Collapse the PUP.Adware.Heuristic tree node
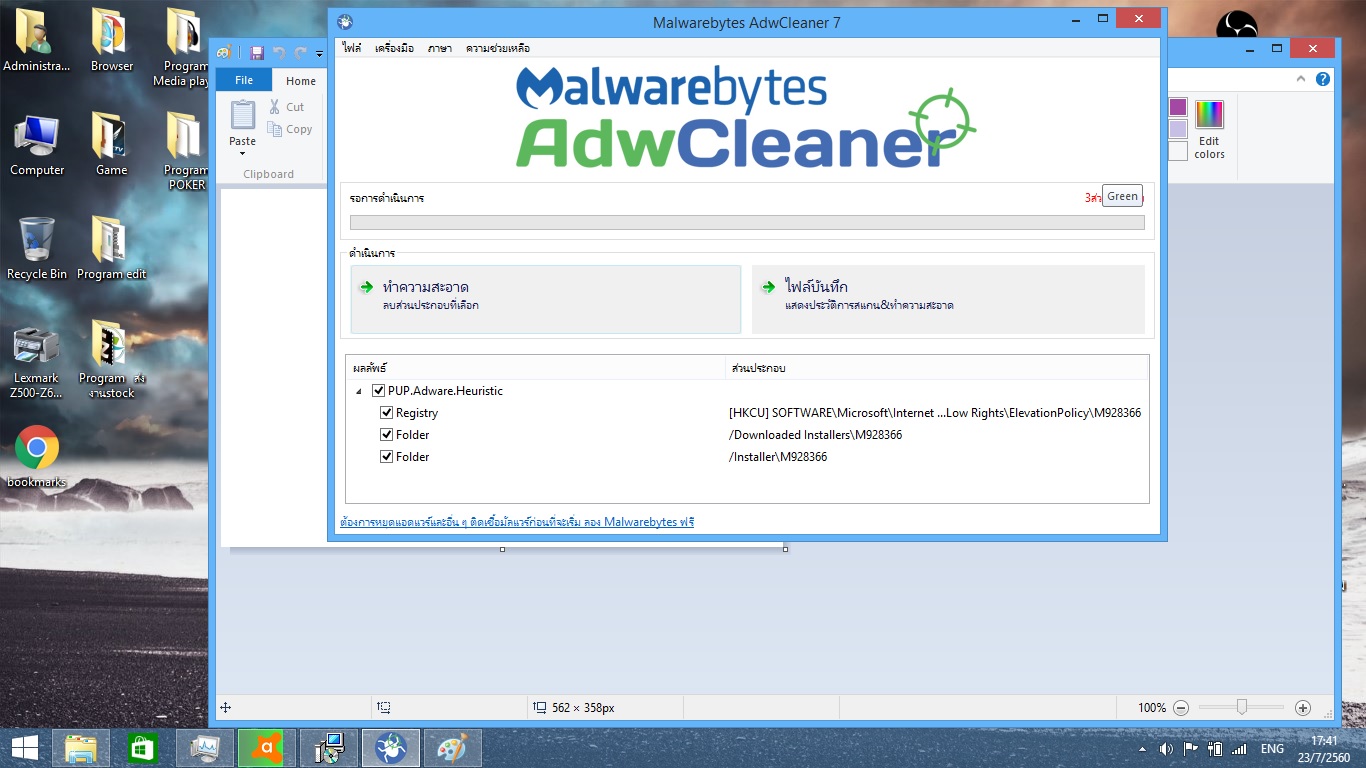 click(x=359, y=392)
